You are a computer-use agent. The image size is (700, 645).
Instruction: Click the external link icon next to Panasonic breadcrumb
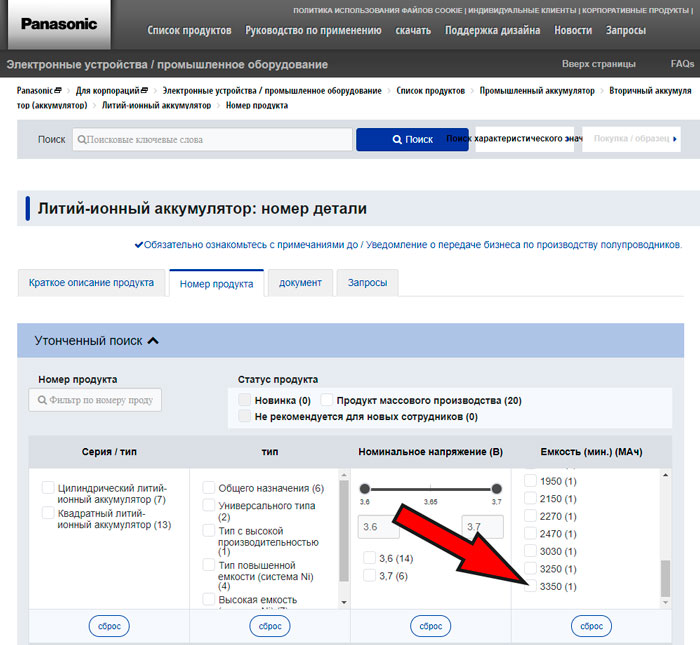pos(58,90)
